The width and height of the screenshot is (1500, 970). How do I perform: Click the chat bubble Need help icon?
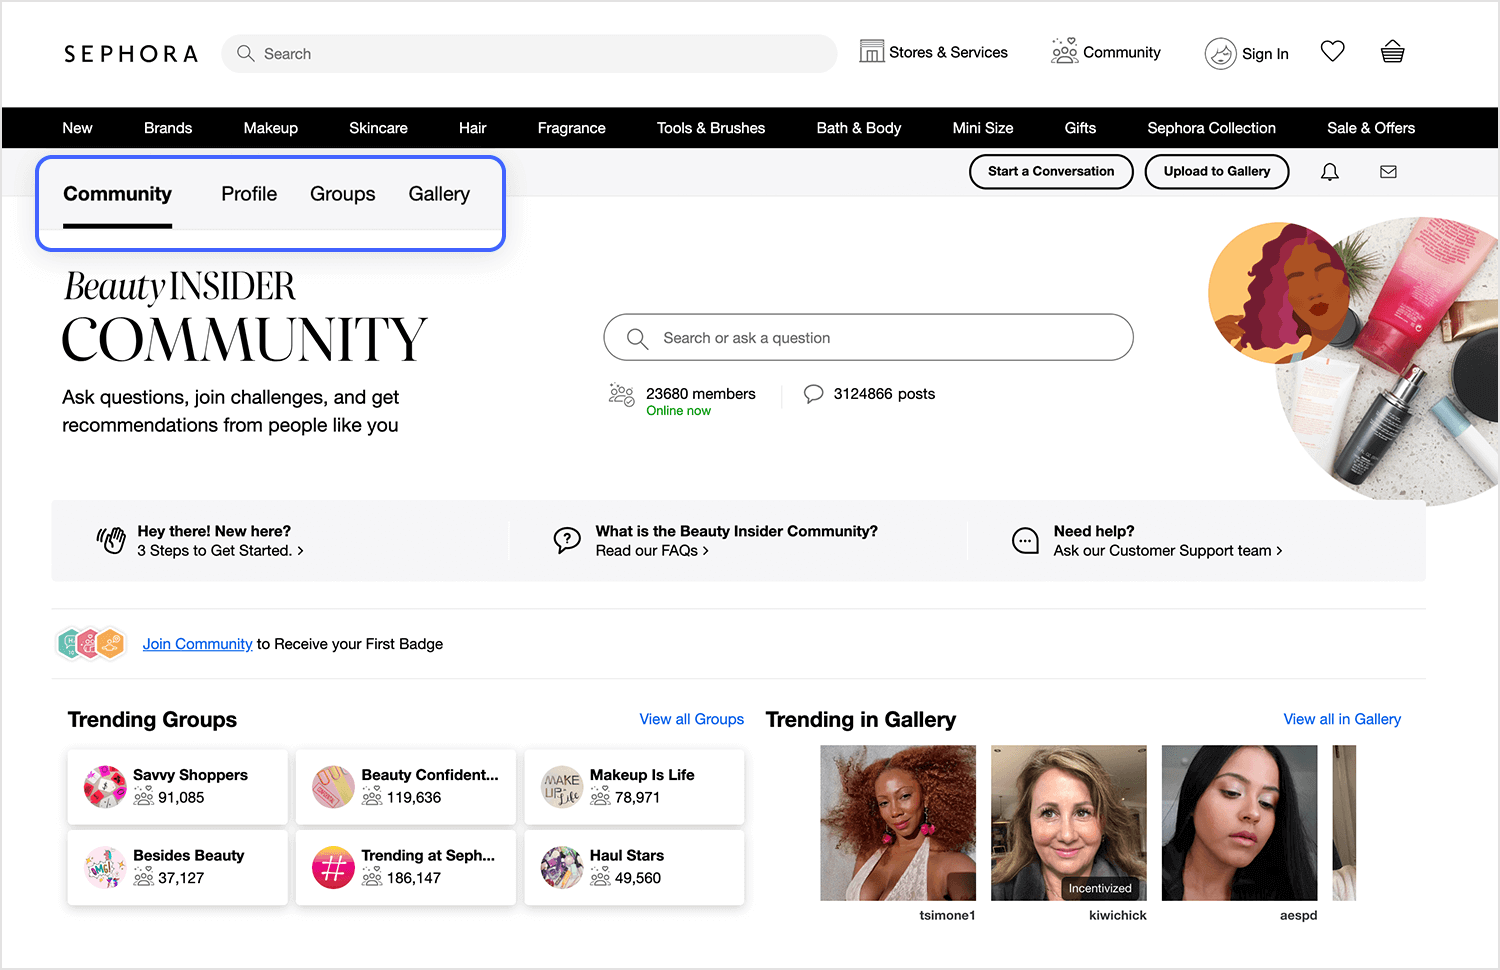tap(1025, 540)
